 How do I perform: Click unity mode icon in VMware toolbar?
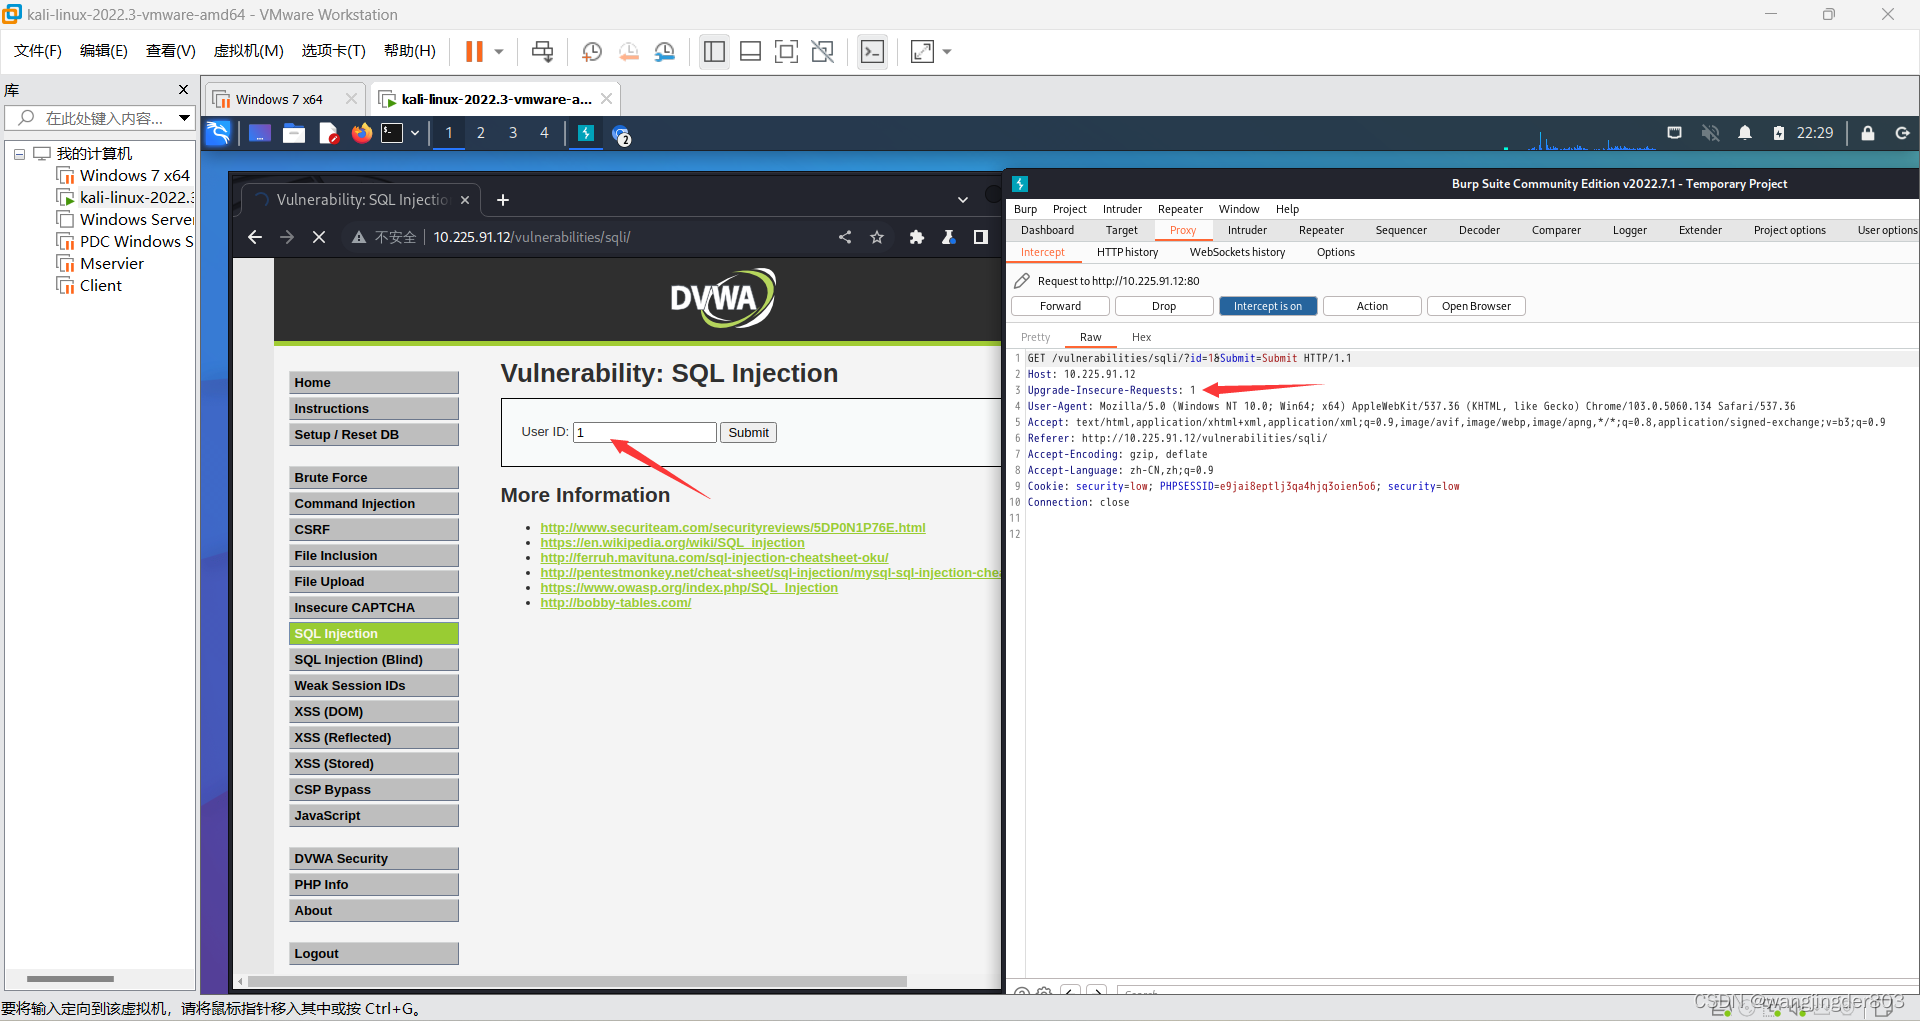[822, 52]
